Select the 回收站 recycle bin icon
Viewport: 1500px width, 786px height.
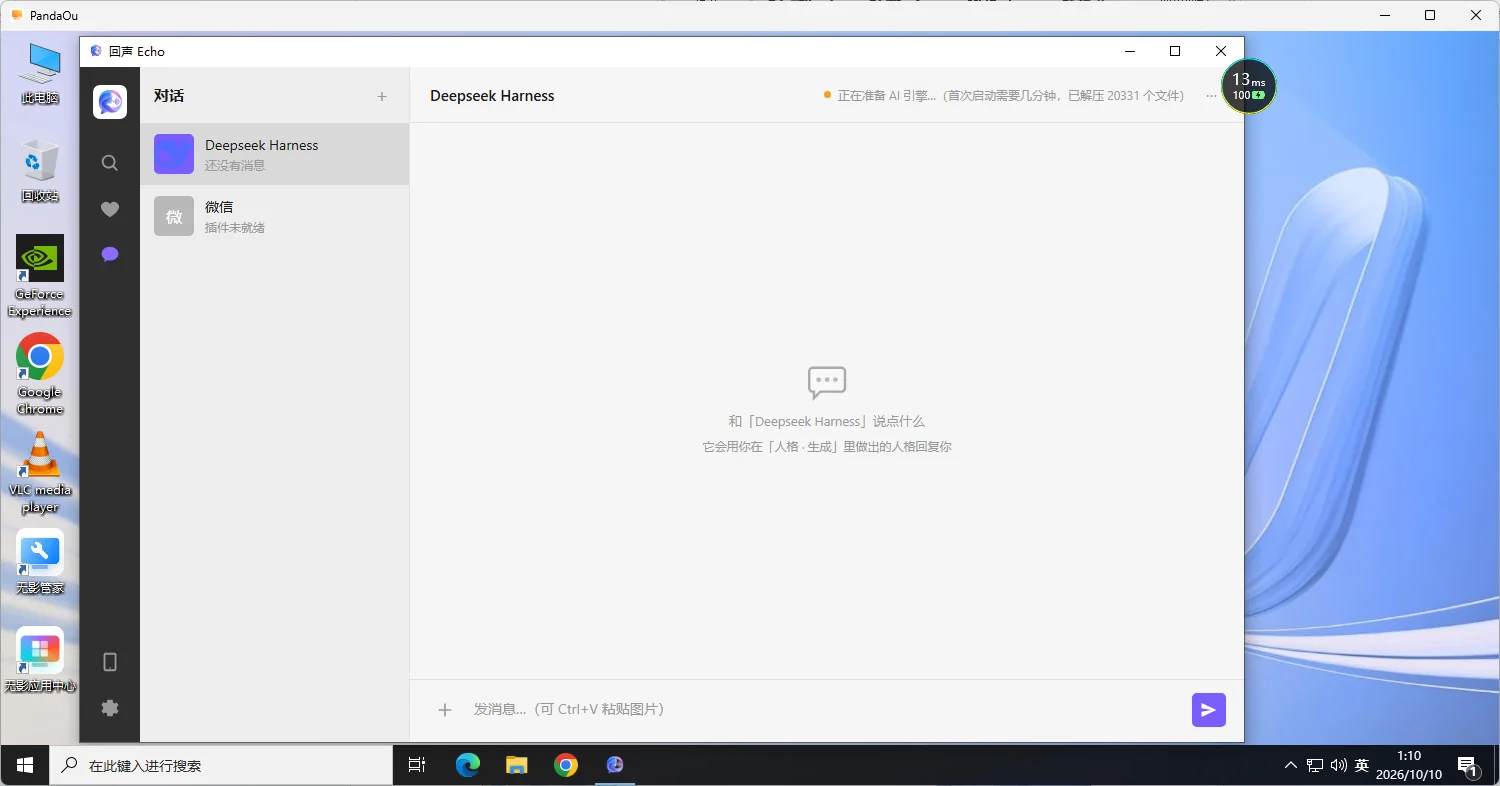point(40,171)
